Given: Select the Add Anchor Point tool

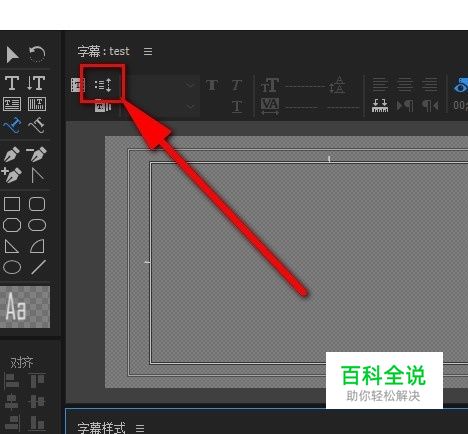Looking at the screenshot, I should pyautogui.click(x=12, y=175).
